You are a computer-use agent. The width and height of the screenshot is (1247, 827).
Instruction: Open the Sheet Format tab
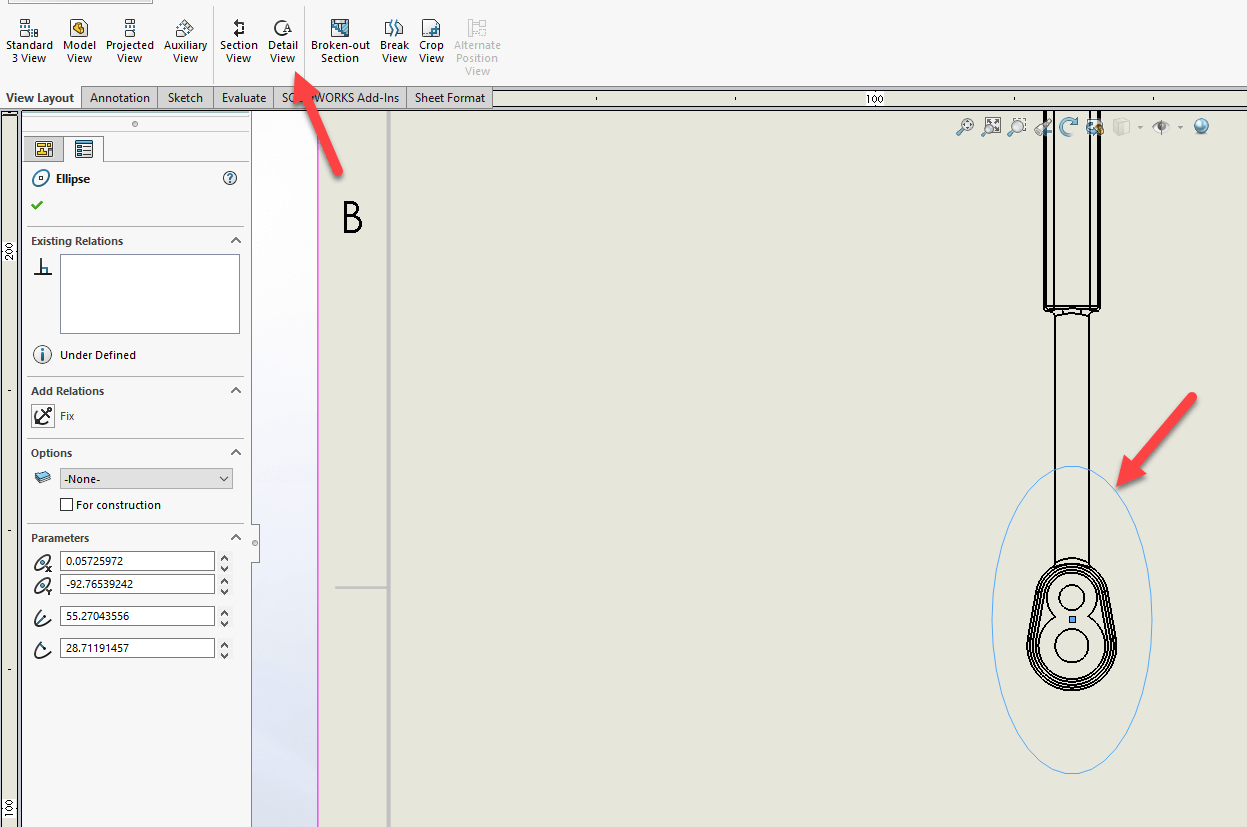point(449,97)
